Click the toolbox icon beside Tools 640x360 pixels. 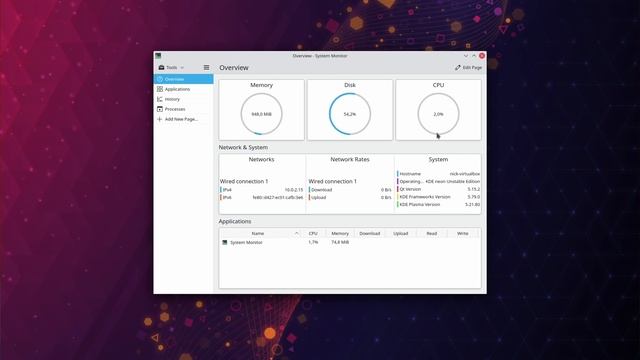click(161, 67)
